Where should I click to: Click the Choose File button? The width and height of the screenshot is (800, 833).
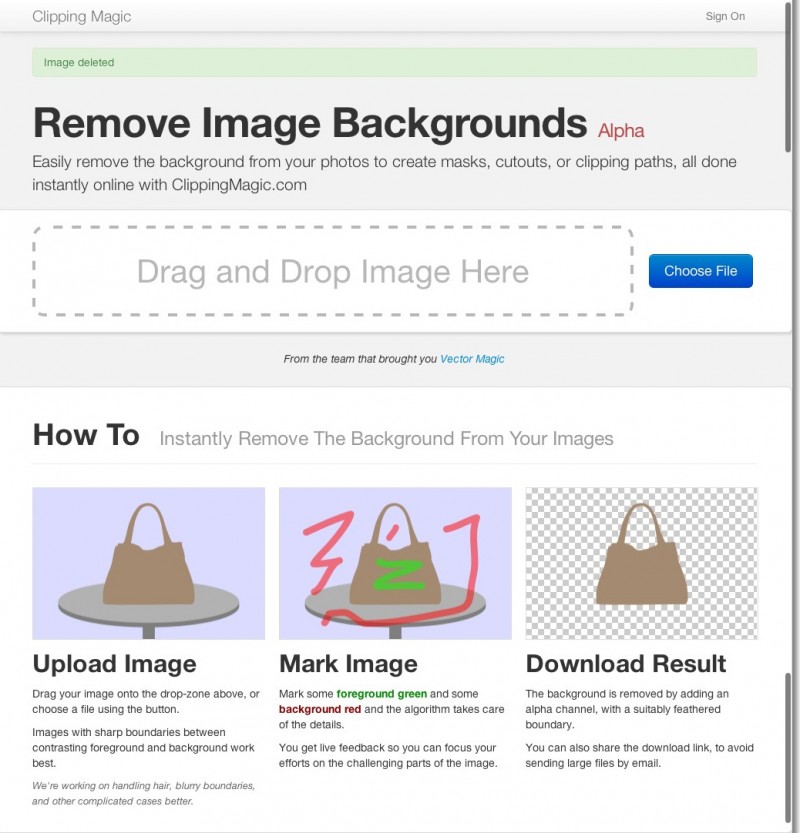pos(700,271)
